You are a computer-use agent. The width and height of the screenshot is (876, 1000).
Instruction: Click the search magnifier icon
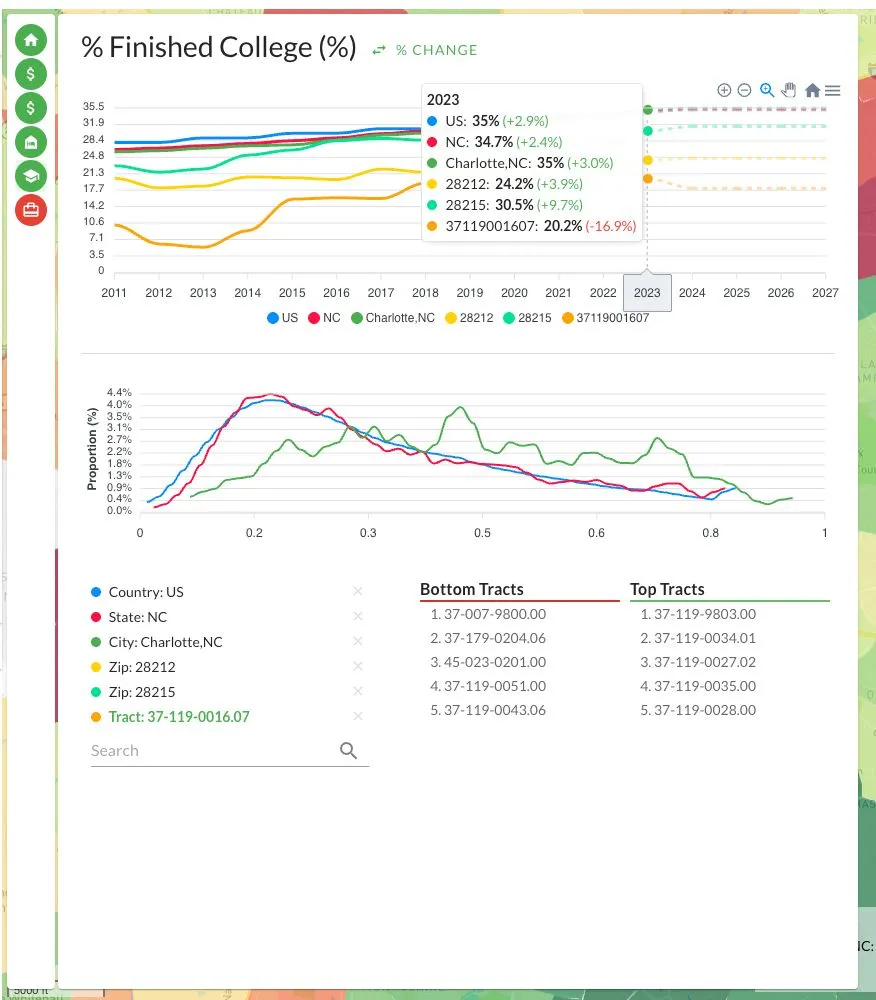[x=348, y=751]
